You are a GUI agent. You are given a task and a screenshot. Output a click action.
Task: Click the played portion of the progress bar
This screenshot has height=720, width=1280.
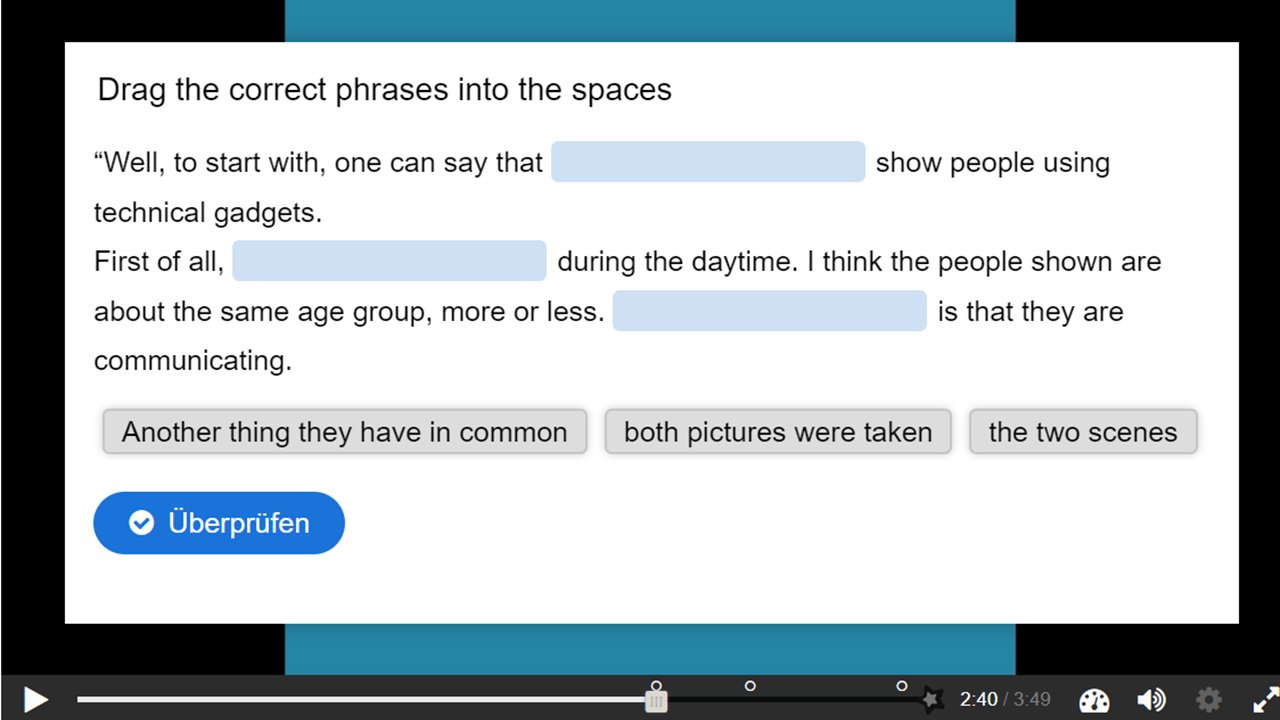360,699
